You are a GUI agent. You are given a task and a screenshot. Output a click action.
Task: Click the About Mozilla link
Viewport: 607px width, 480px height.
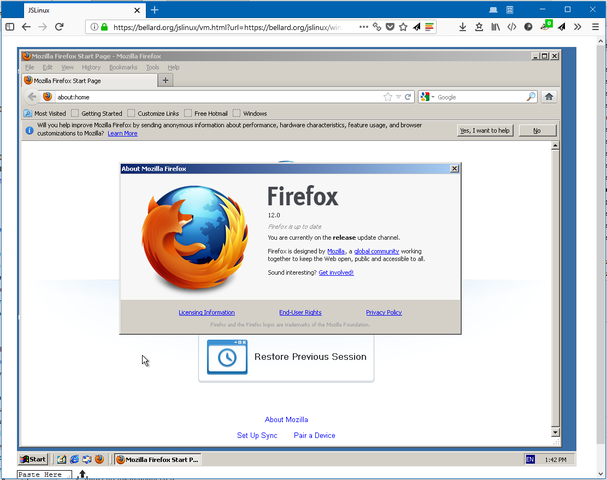tap(286, 420)
